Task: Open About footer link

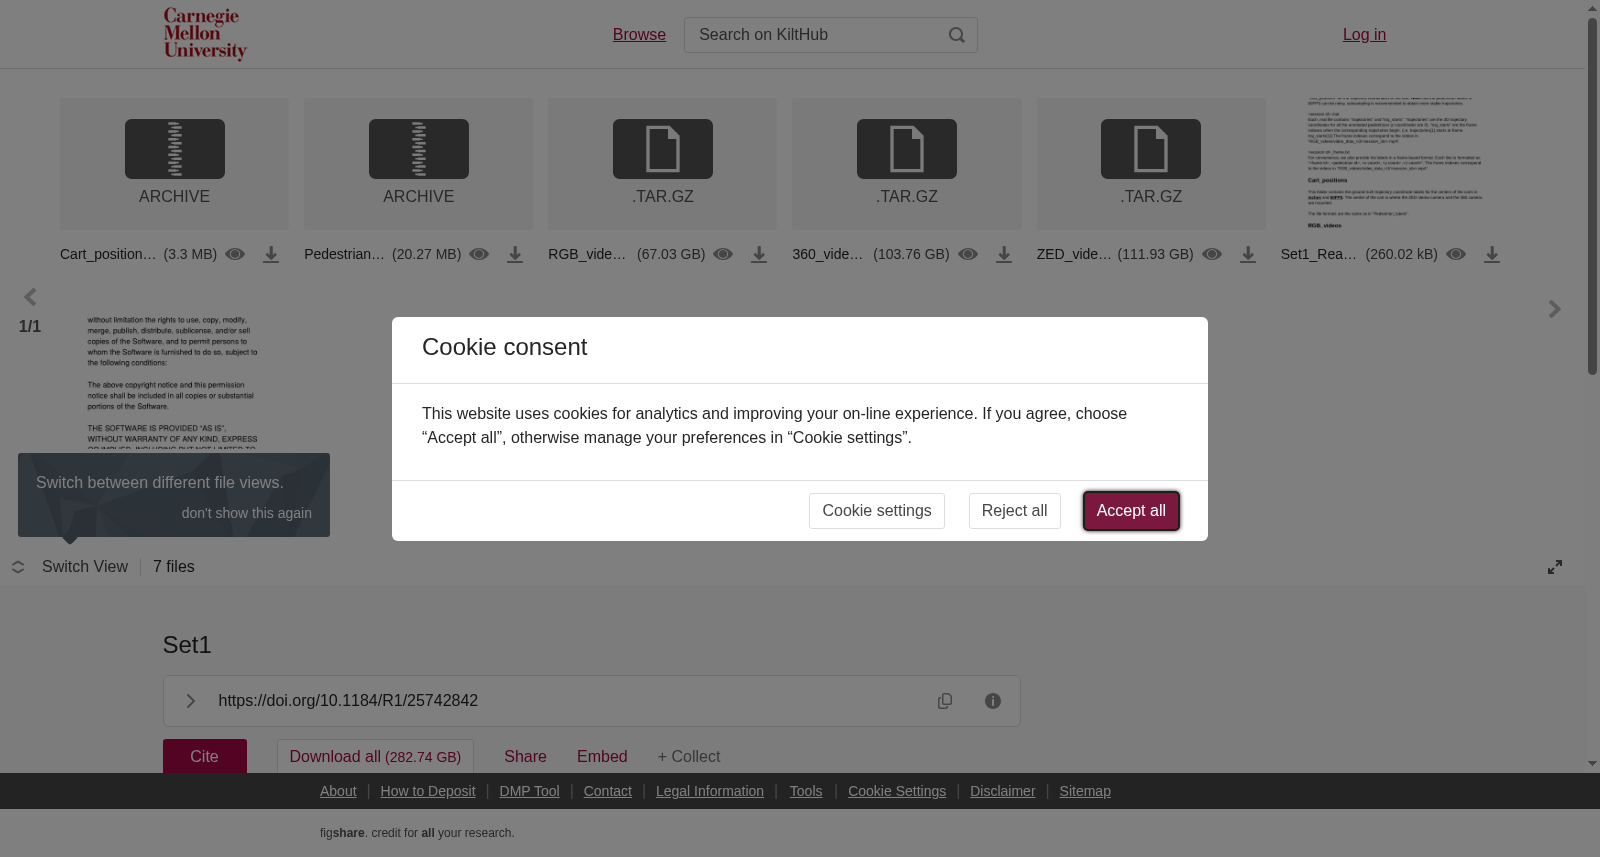Action: coord(338,791)
